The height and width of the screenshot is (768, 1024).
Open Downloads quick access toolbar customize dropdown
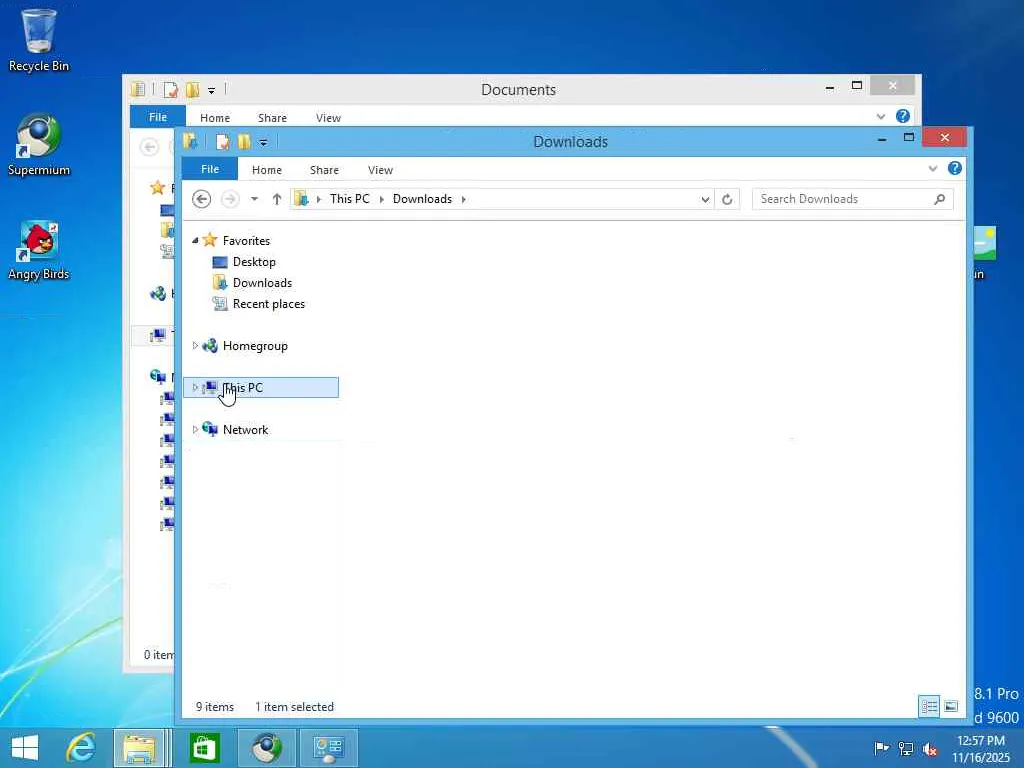pyautogui.click(x=263, y=142)
